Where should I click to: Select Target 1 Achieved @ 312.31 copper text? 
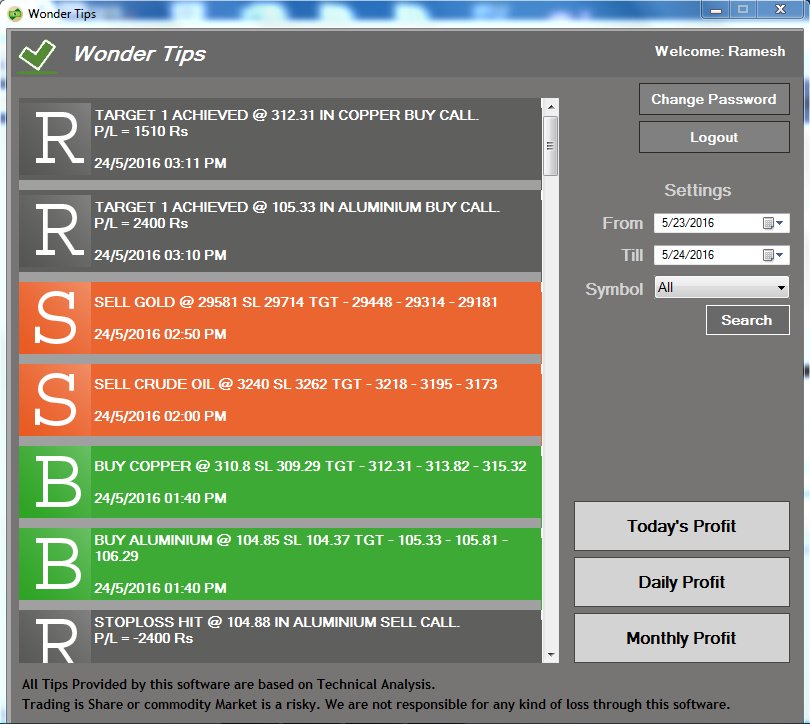click(x=286, y=115)
